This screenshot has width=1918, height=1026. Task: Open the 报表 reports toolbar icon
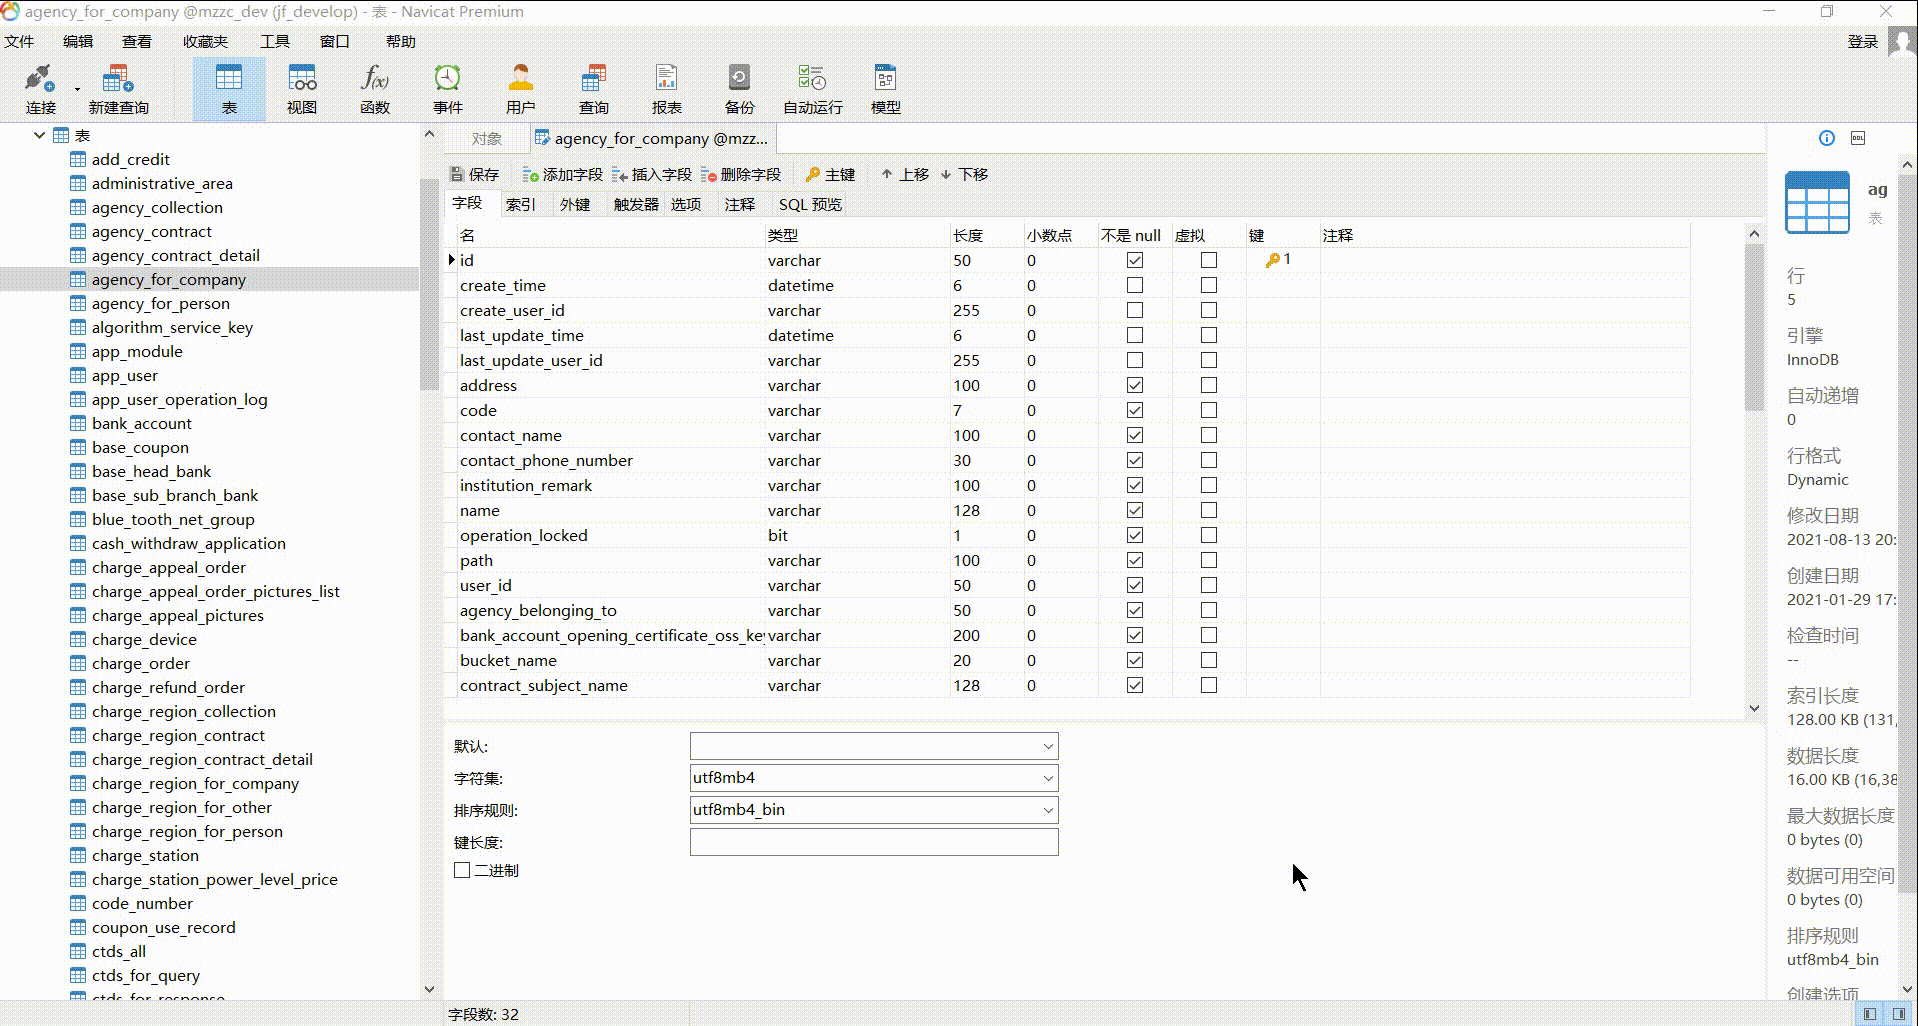[666, 88]
